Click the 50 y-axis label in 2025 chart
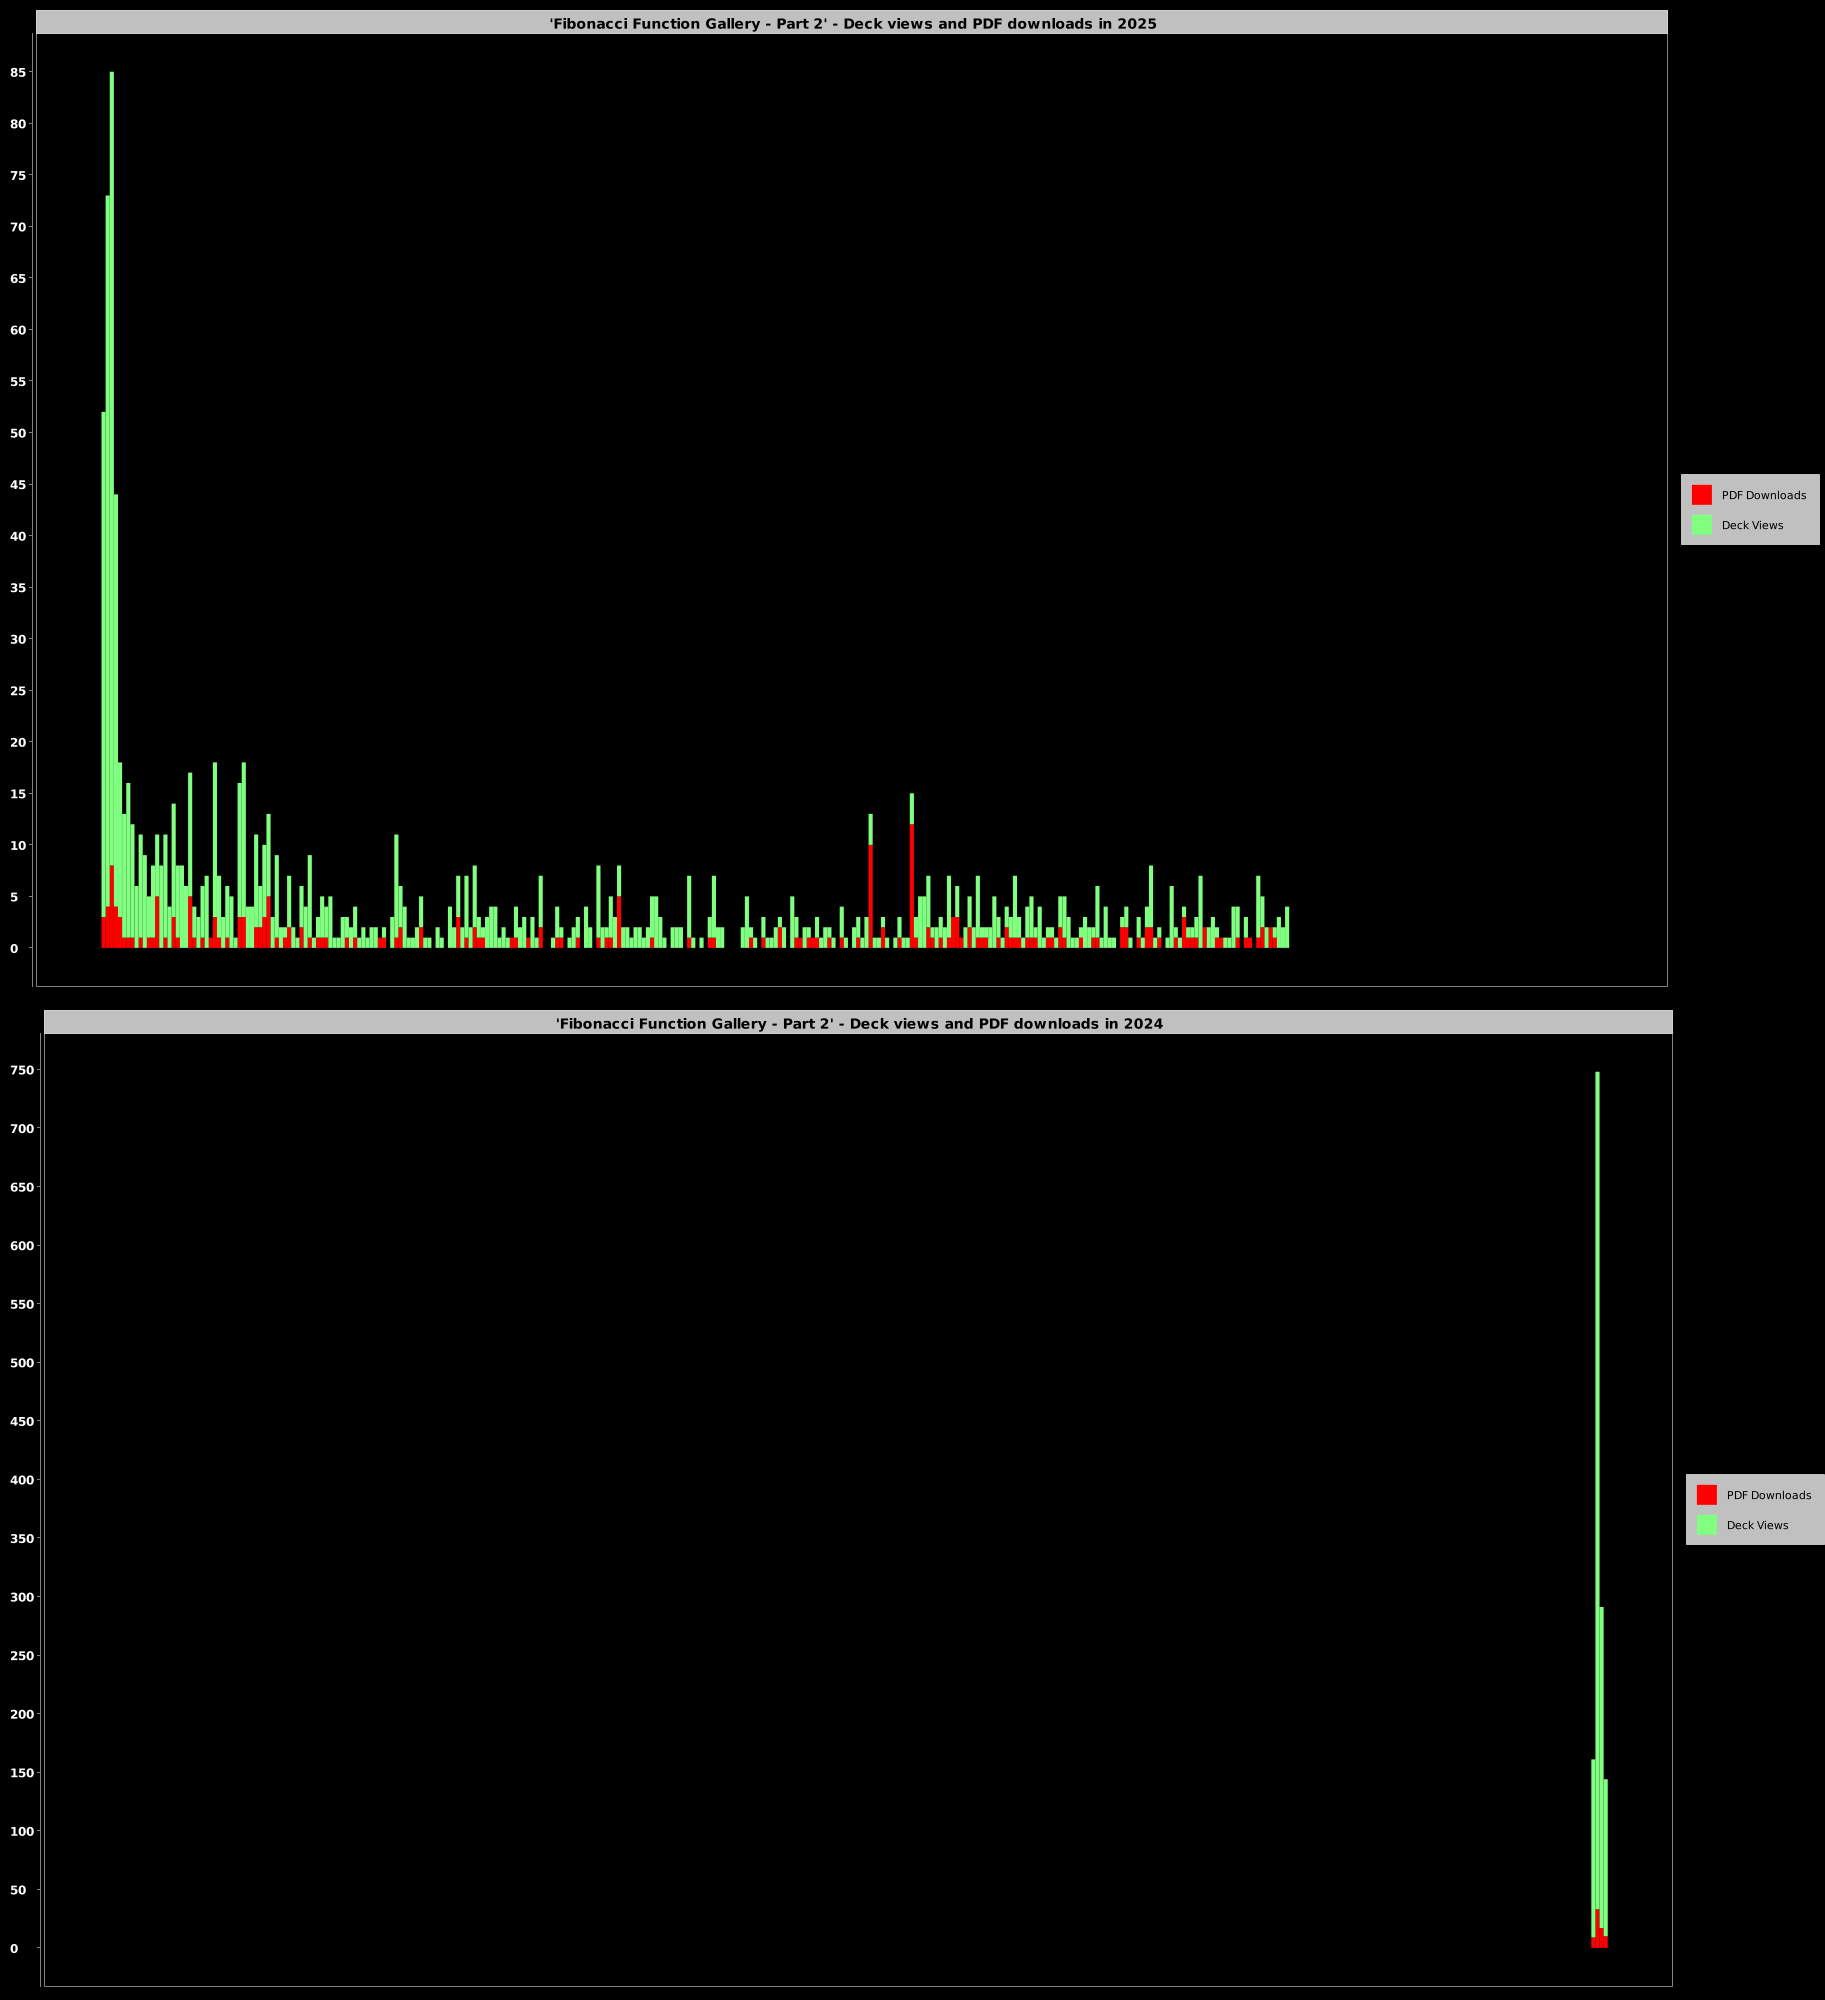This screenshot has width=1825, height=2000. [18, 433]
